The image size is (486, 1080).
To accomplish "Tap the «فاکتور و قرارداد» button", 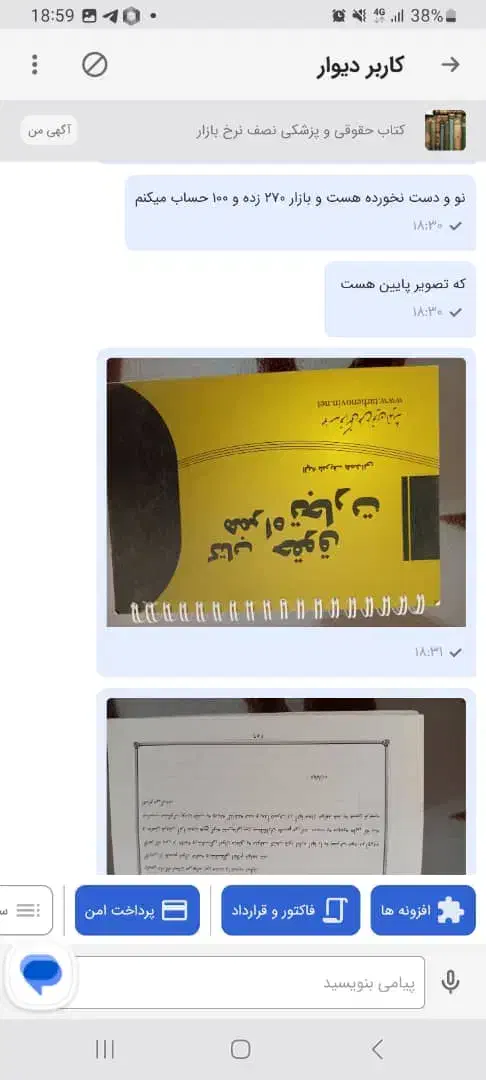I will point(290,911).
